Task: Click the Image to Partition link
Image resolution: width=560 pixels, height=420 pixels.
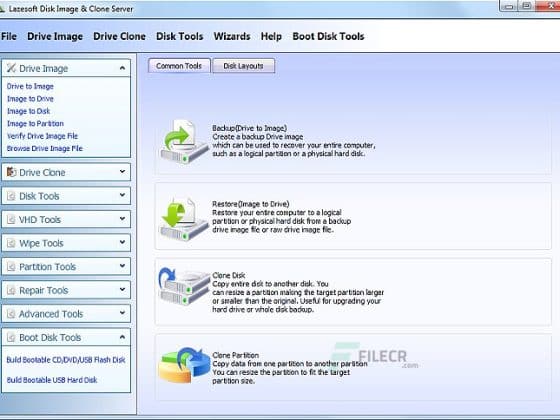Action: coord(35,124)
